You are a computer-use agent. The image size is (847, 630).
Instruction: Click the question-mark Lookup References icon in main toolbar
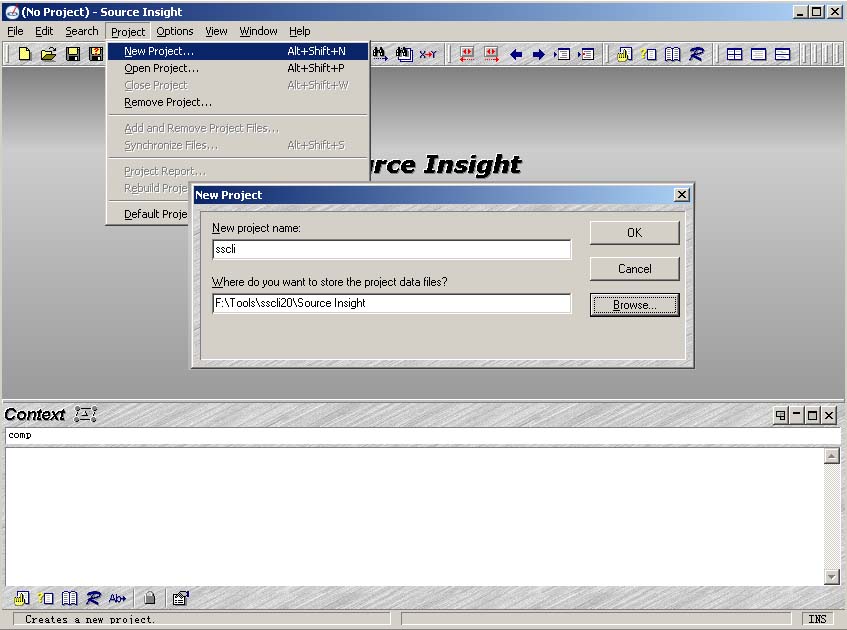pos(648,54)
